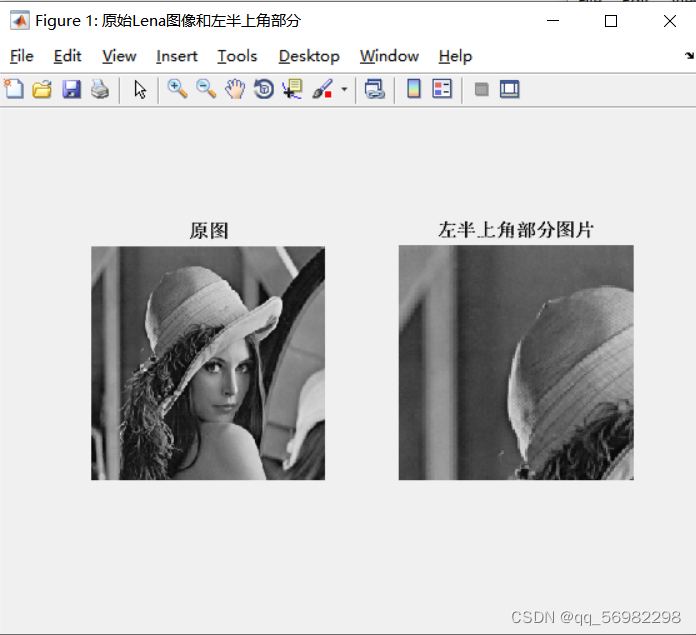
Task: Click the New Figure toolbar icon
Action: 14,89
